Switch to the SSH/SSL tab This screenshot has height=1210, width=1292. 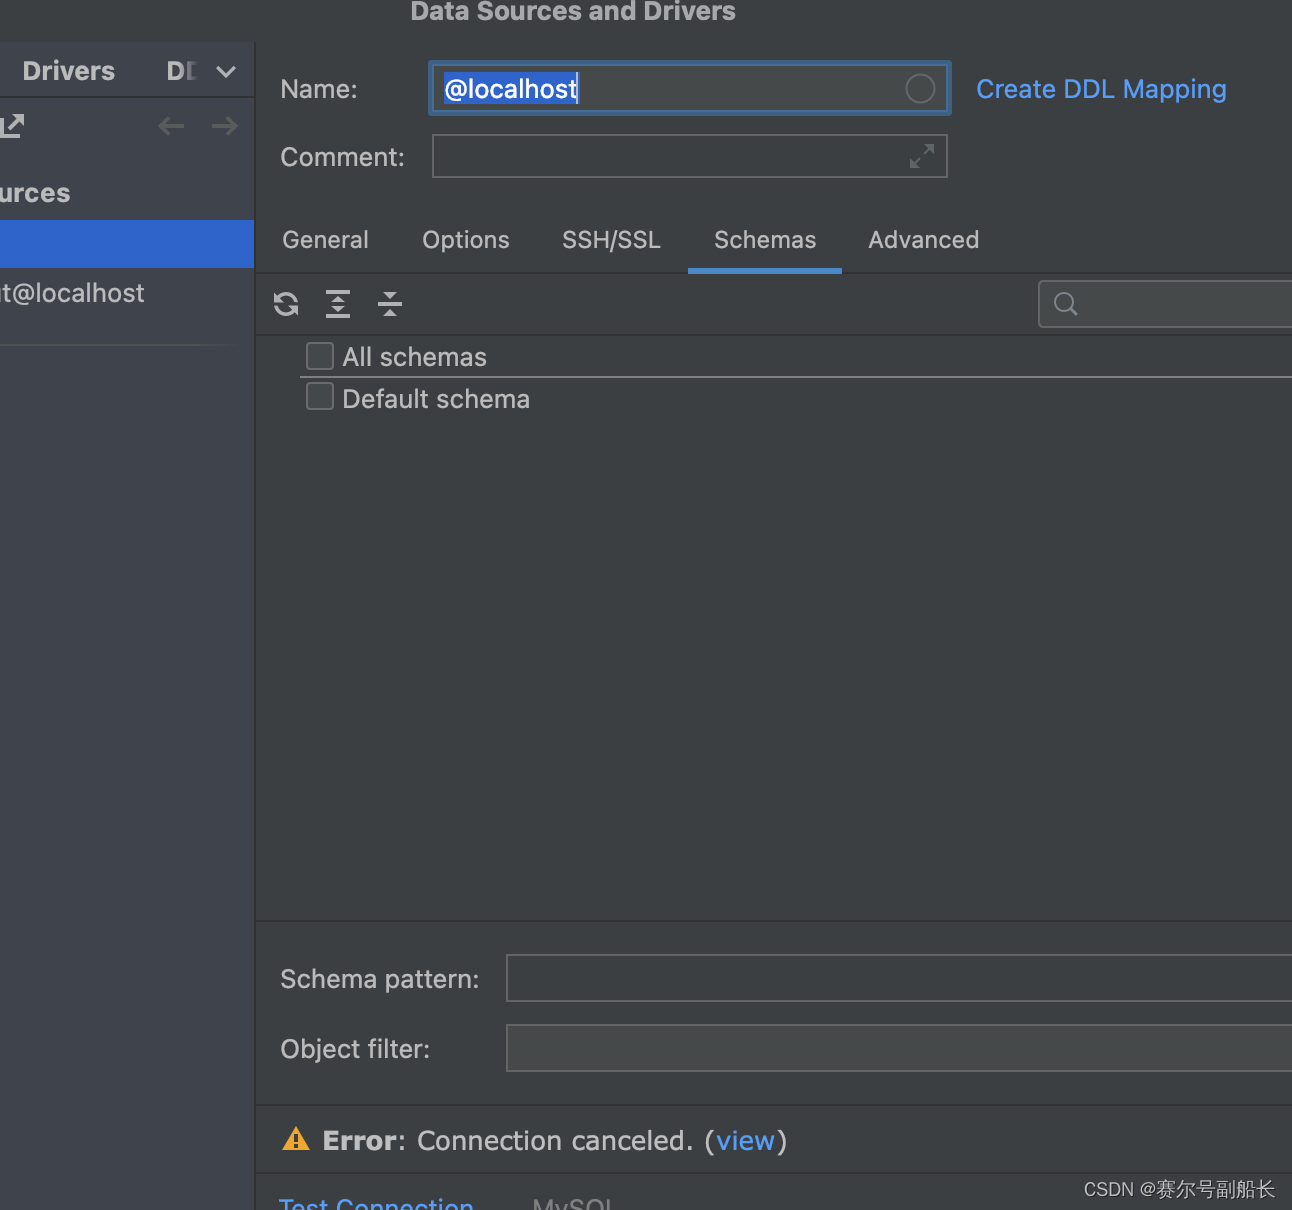611,240
